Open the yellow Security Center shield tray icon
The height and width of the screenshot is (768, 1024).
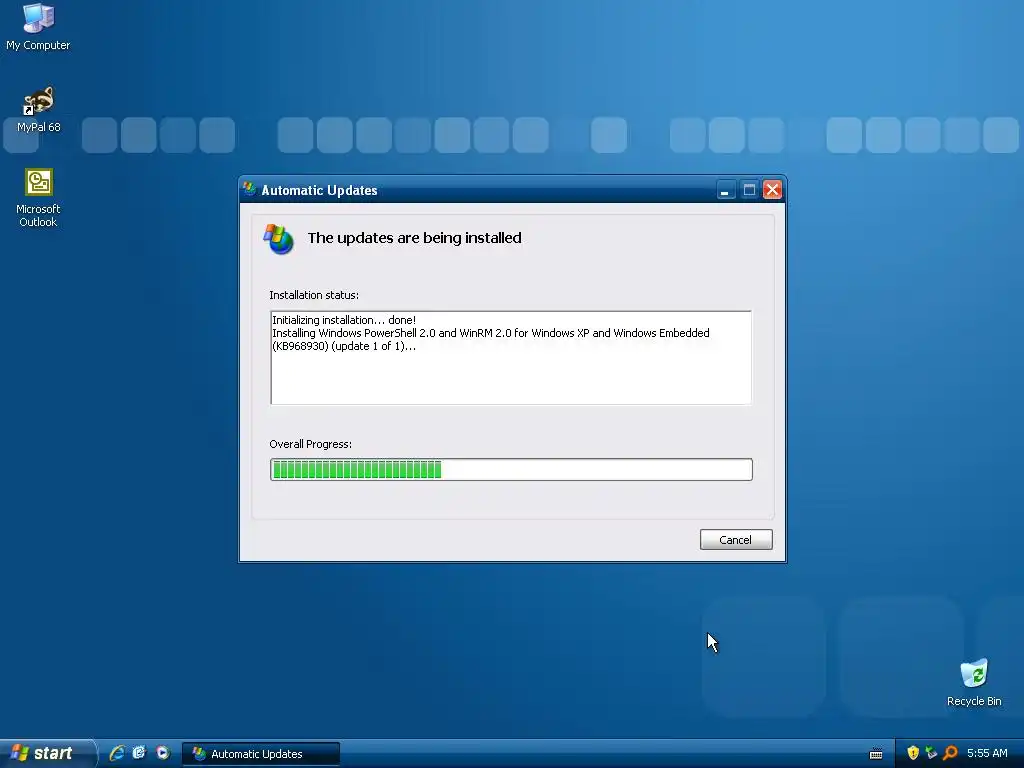click(x=913, y=753)
